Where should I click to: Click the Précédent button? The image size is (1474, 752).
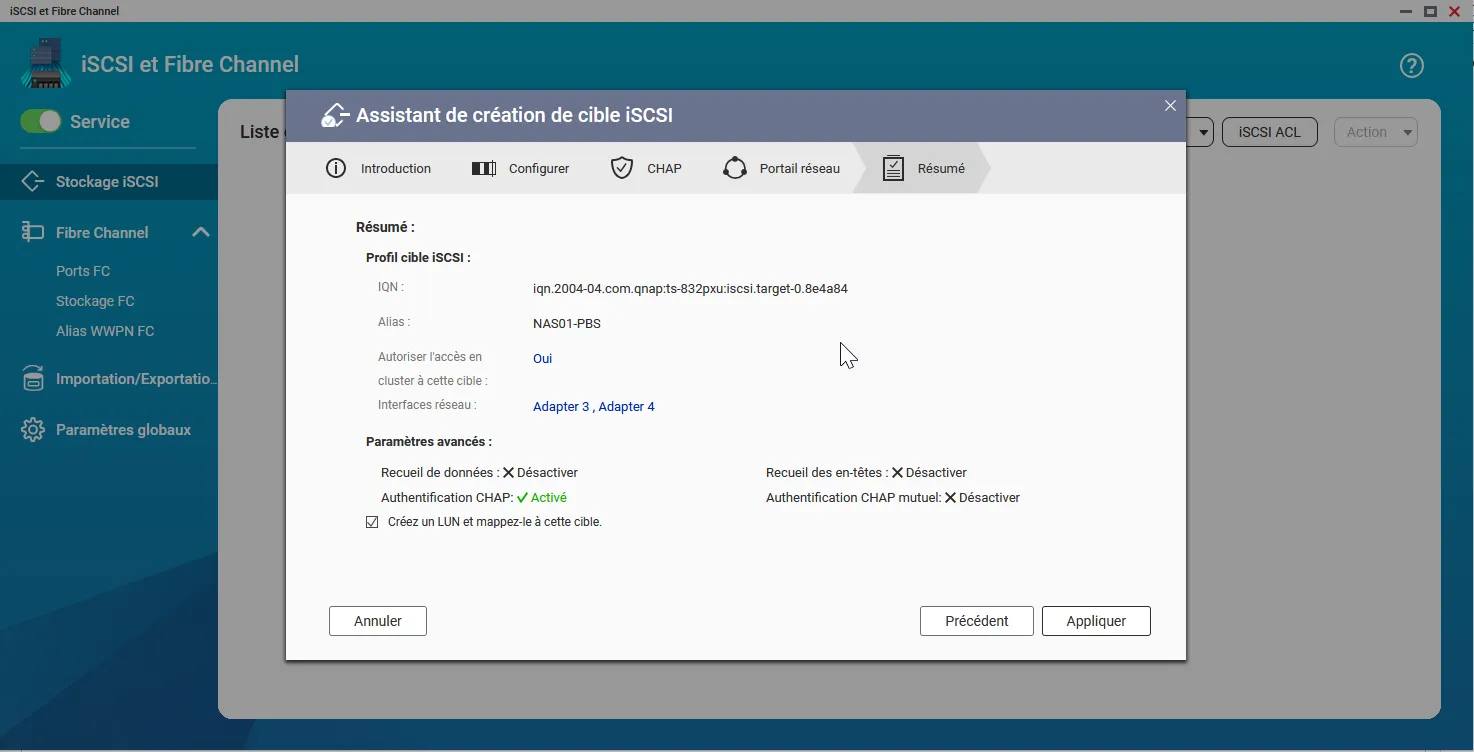(977, 621)
